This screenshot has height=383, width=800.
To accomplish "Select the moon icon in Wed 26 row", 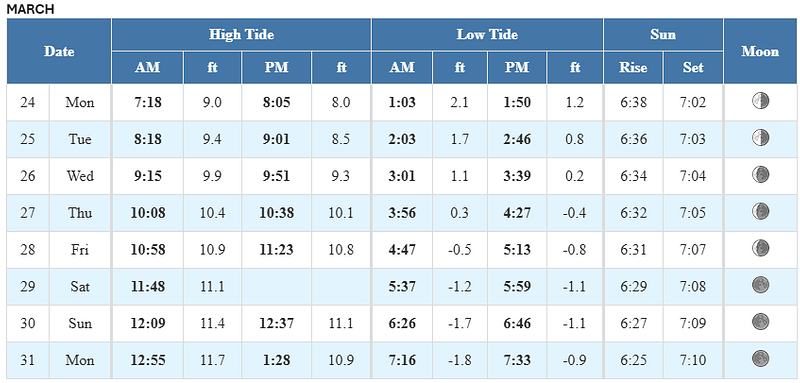I will [x=760, y=174].
